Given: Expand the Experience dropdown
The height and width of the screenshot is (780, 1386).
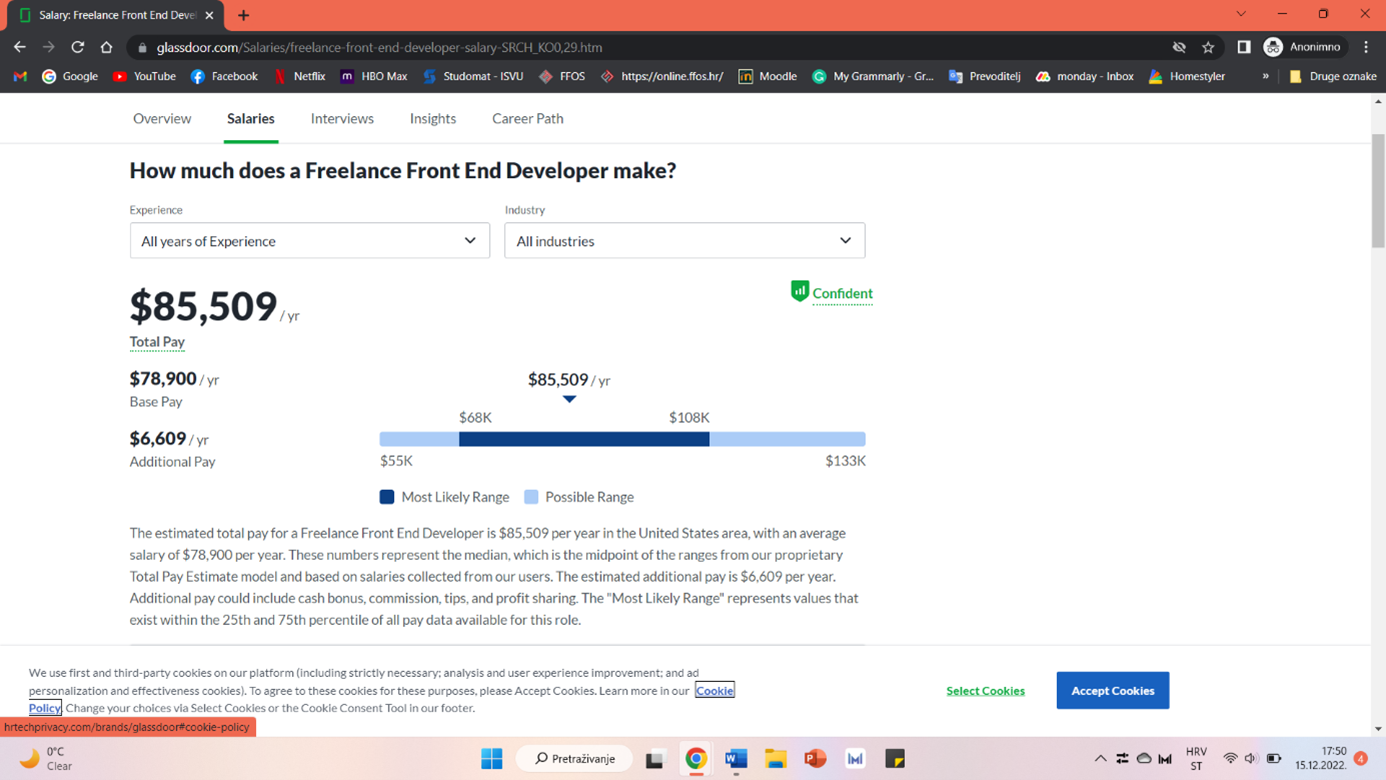Looking at the screenshot, I should coord(310,241).
